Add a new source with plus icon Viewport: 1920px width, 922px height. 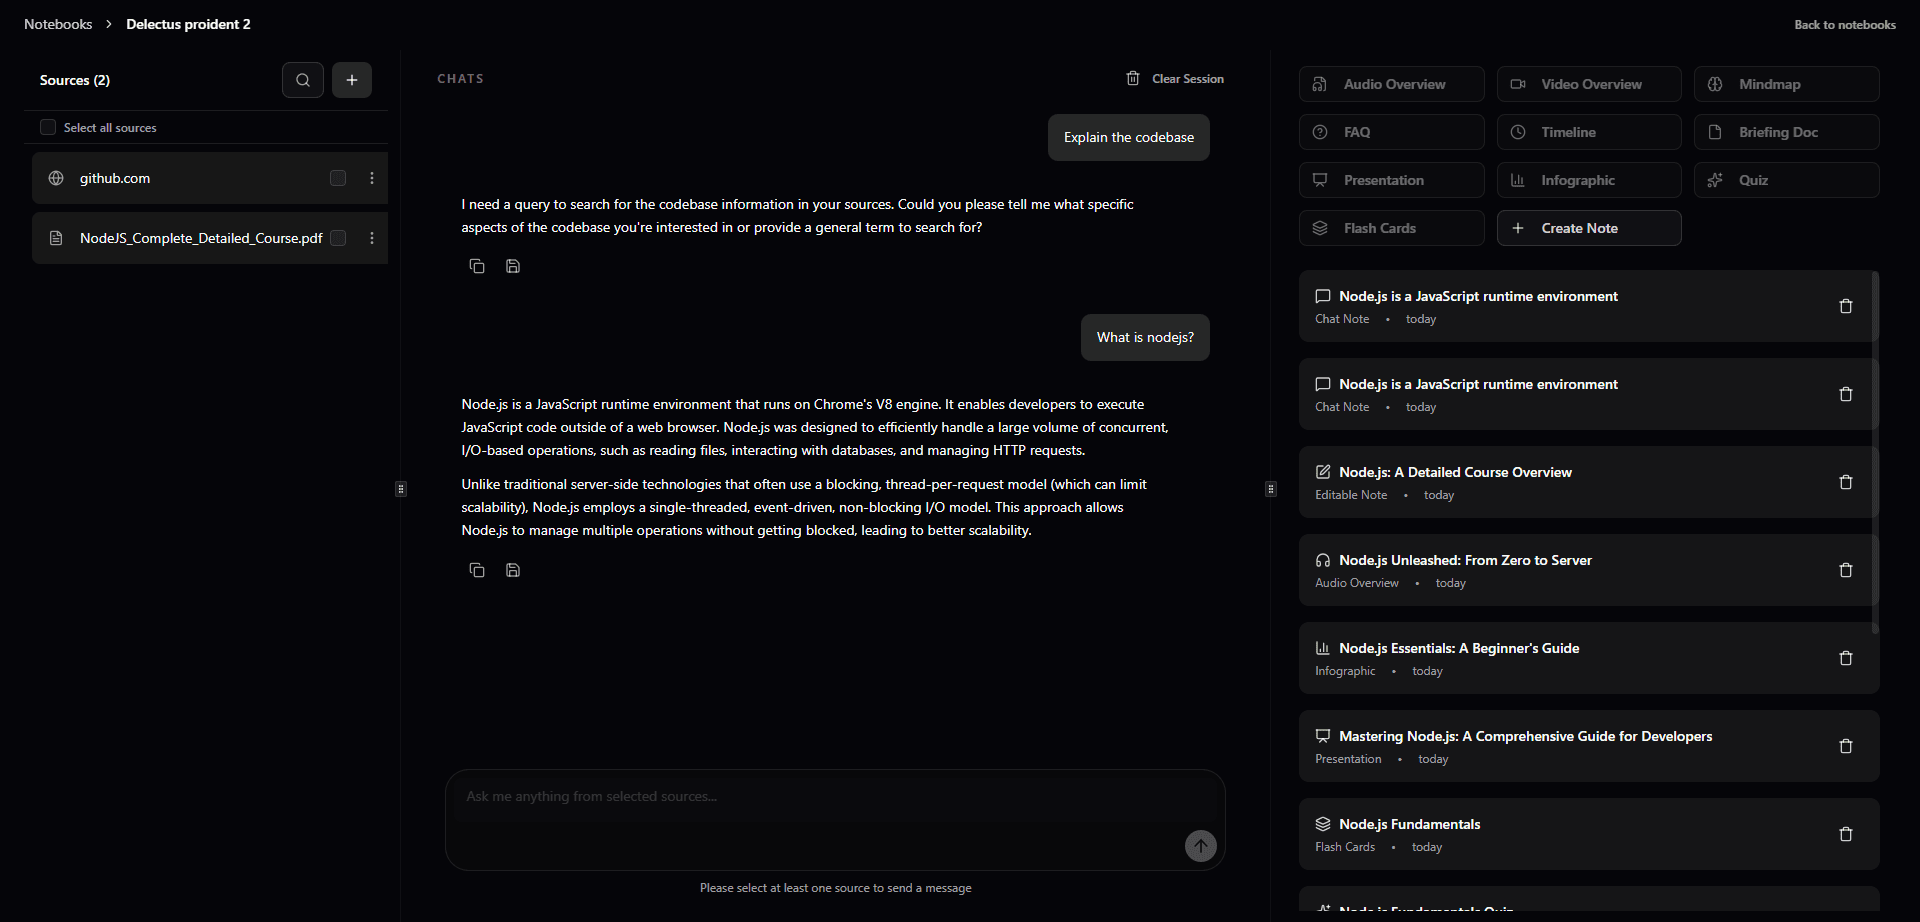coord(352,80)
